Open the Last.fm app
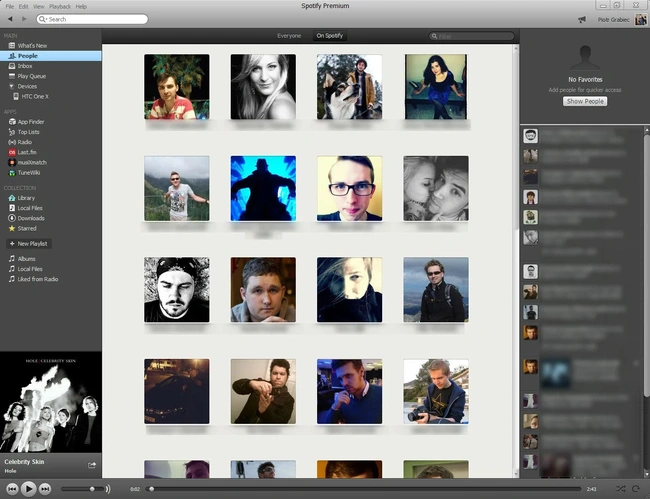 click(x=27, y=153)
